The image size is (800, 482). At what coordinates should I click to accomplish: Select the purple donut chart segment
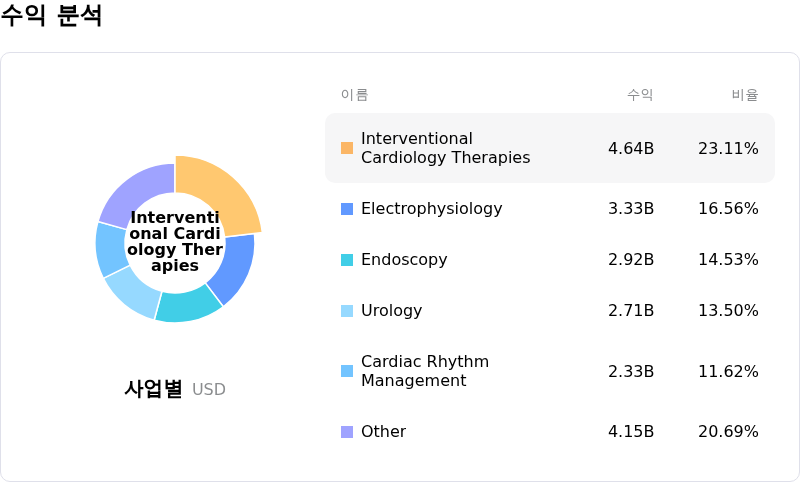coord(136,192)
